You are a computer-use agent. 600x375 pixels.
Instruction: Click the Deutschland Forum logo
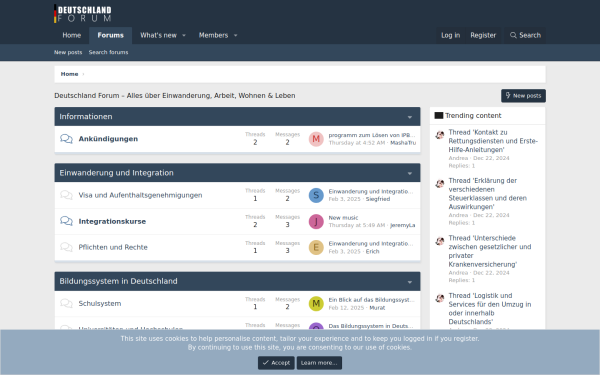coord(83,13)
